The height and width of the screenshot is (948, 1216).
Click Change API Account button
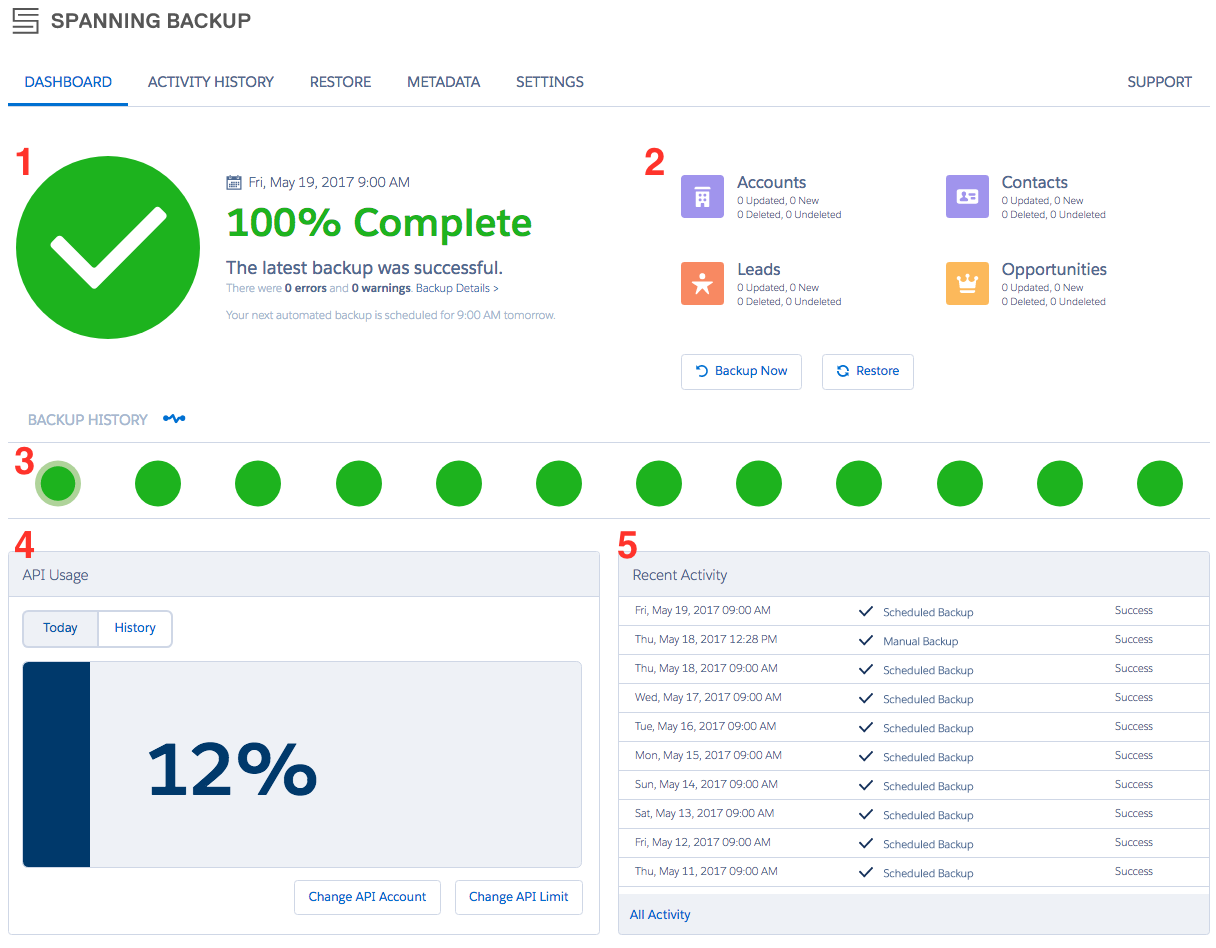click(368, 897)
